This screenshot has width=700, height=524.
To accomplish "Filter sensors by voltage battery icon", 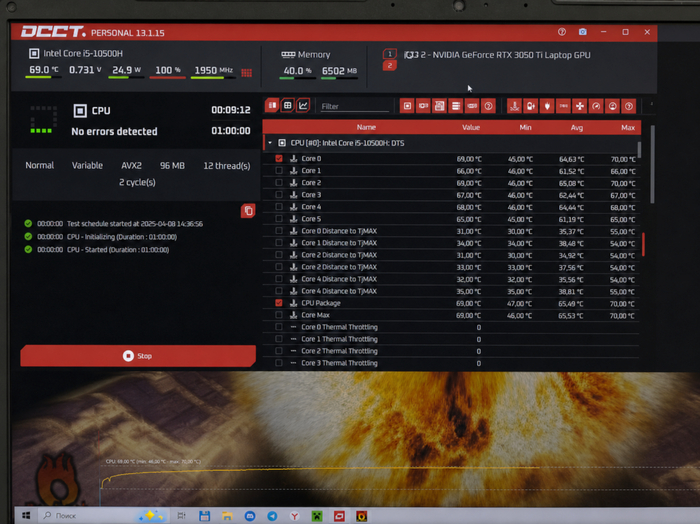I will click(x=531, y=106).
